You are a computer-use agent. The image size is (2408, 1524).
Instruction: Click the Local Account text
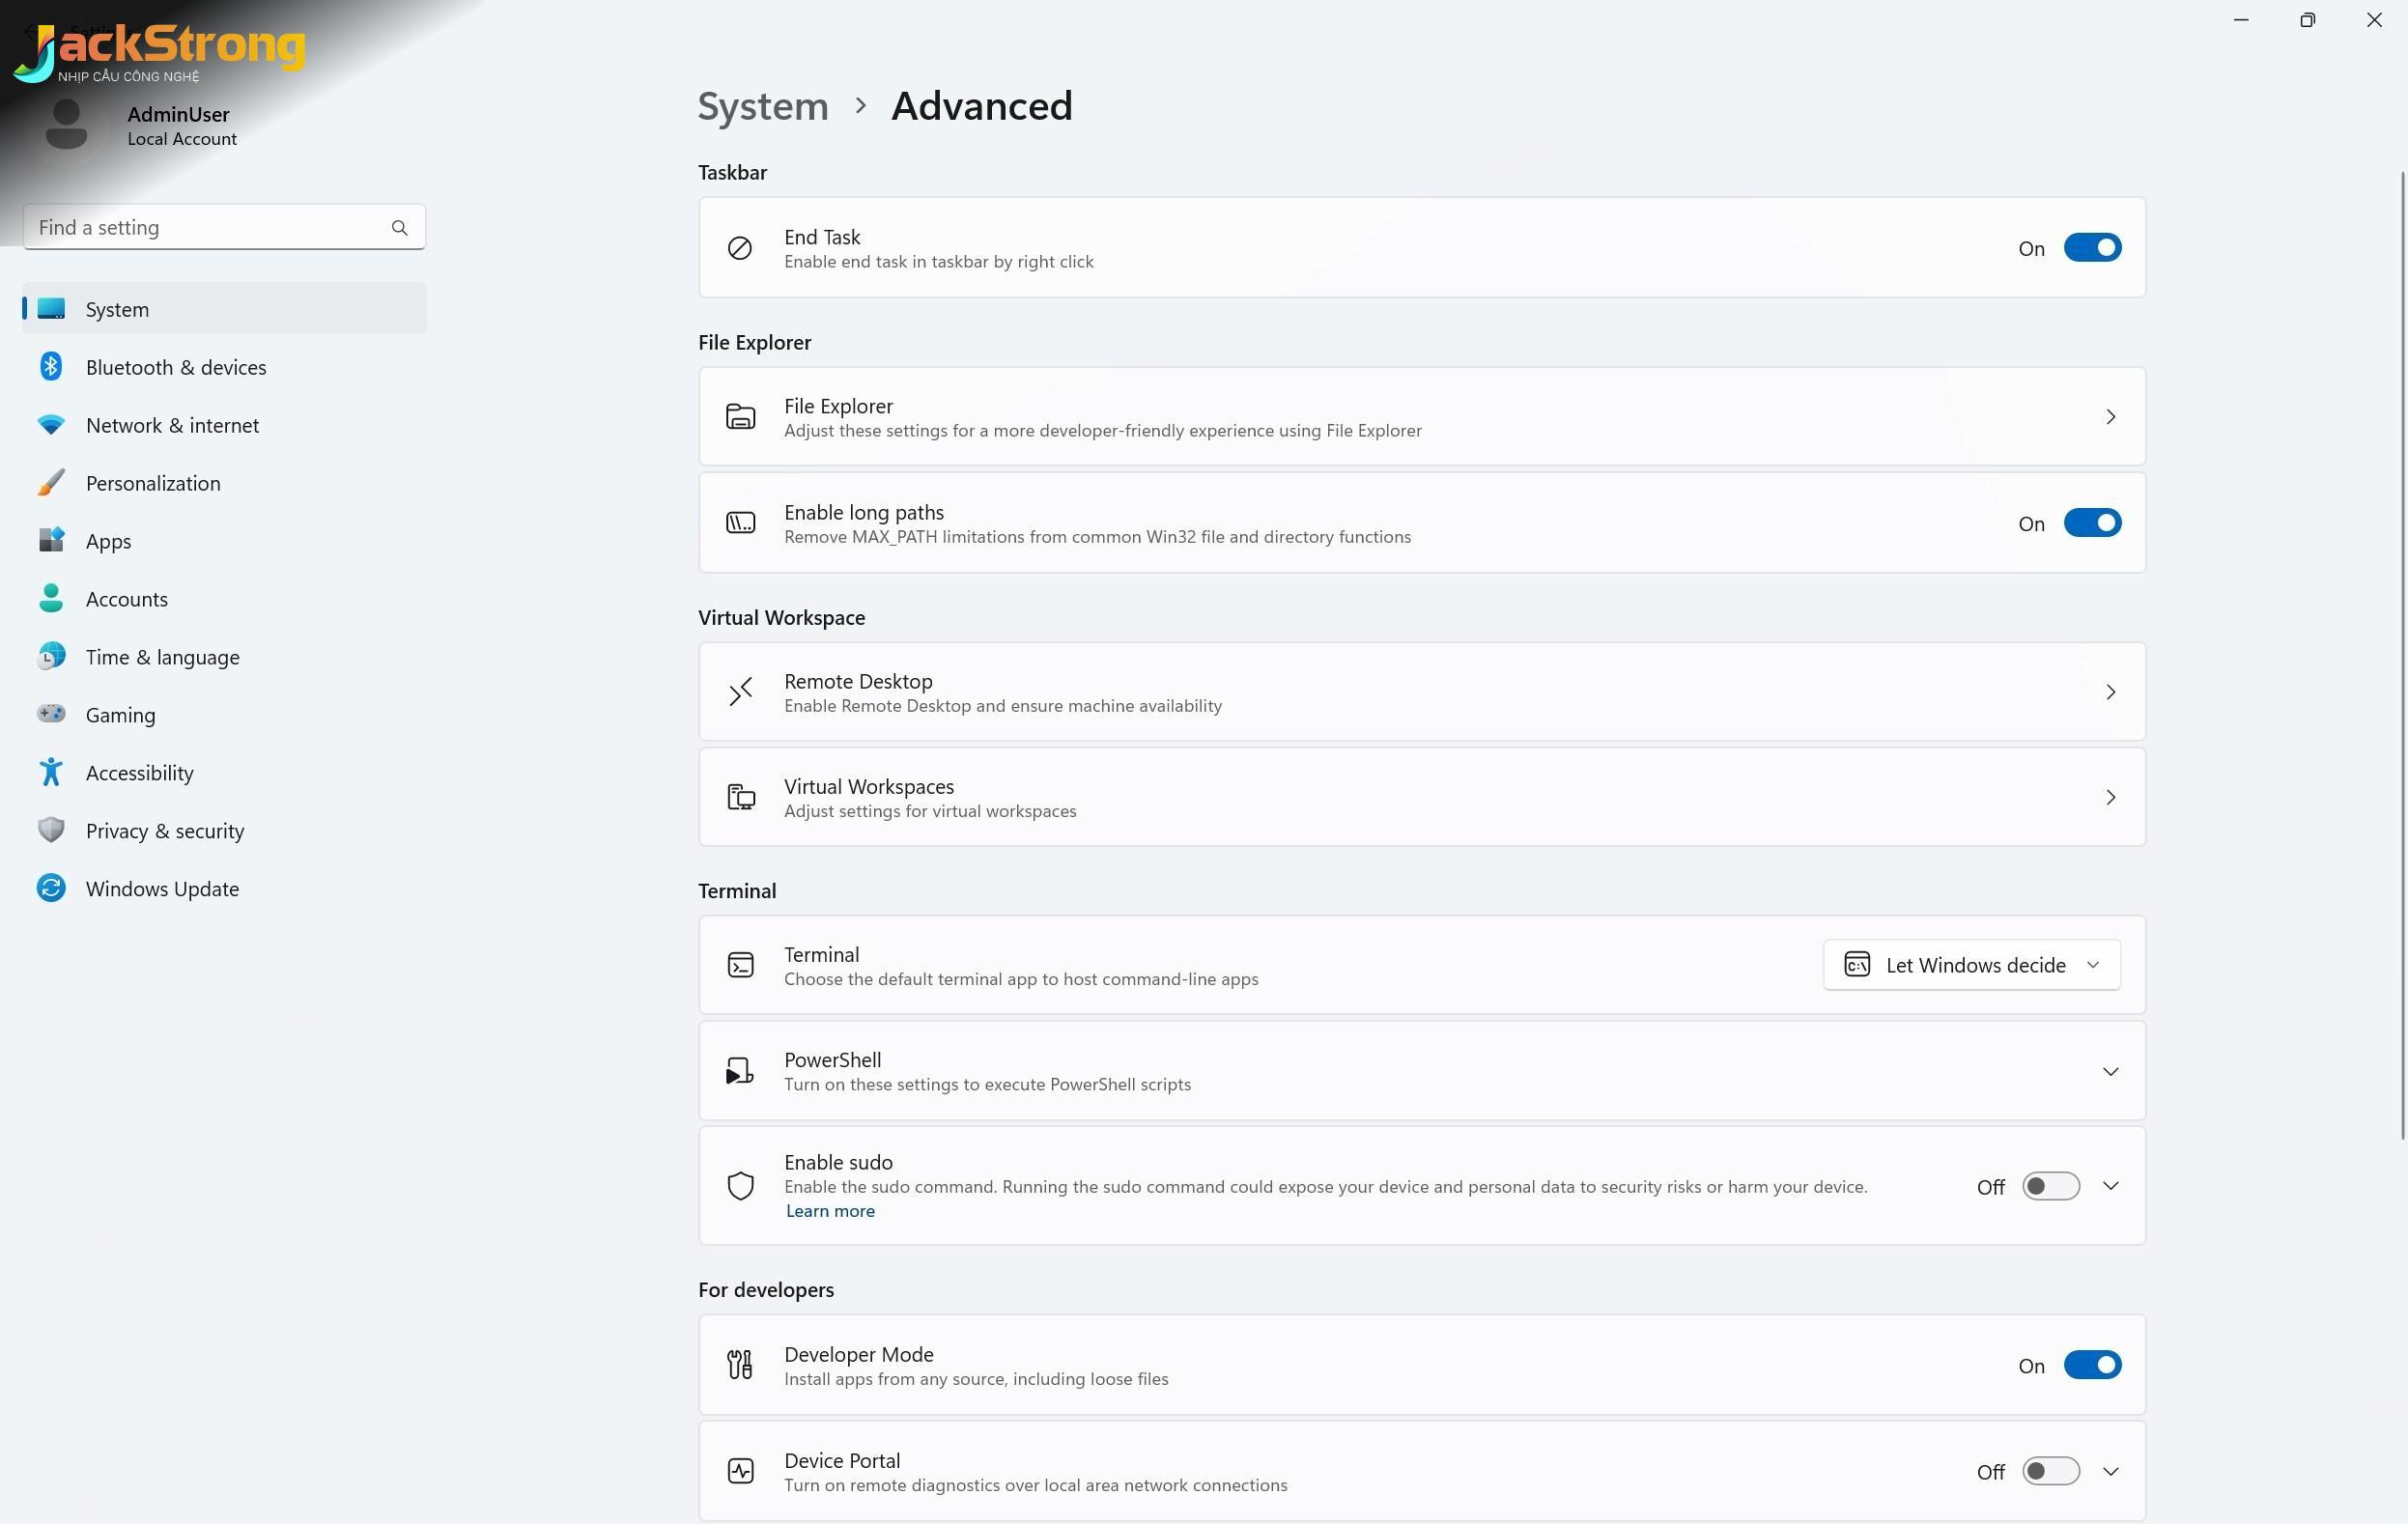pyautogui.click(x=182, y=139)
